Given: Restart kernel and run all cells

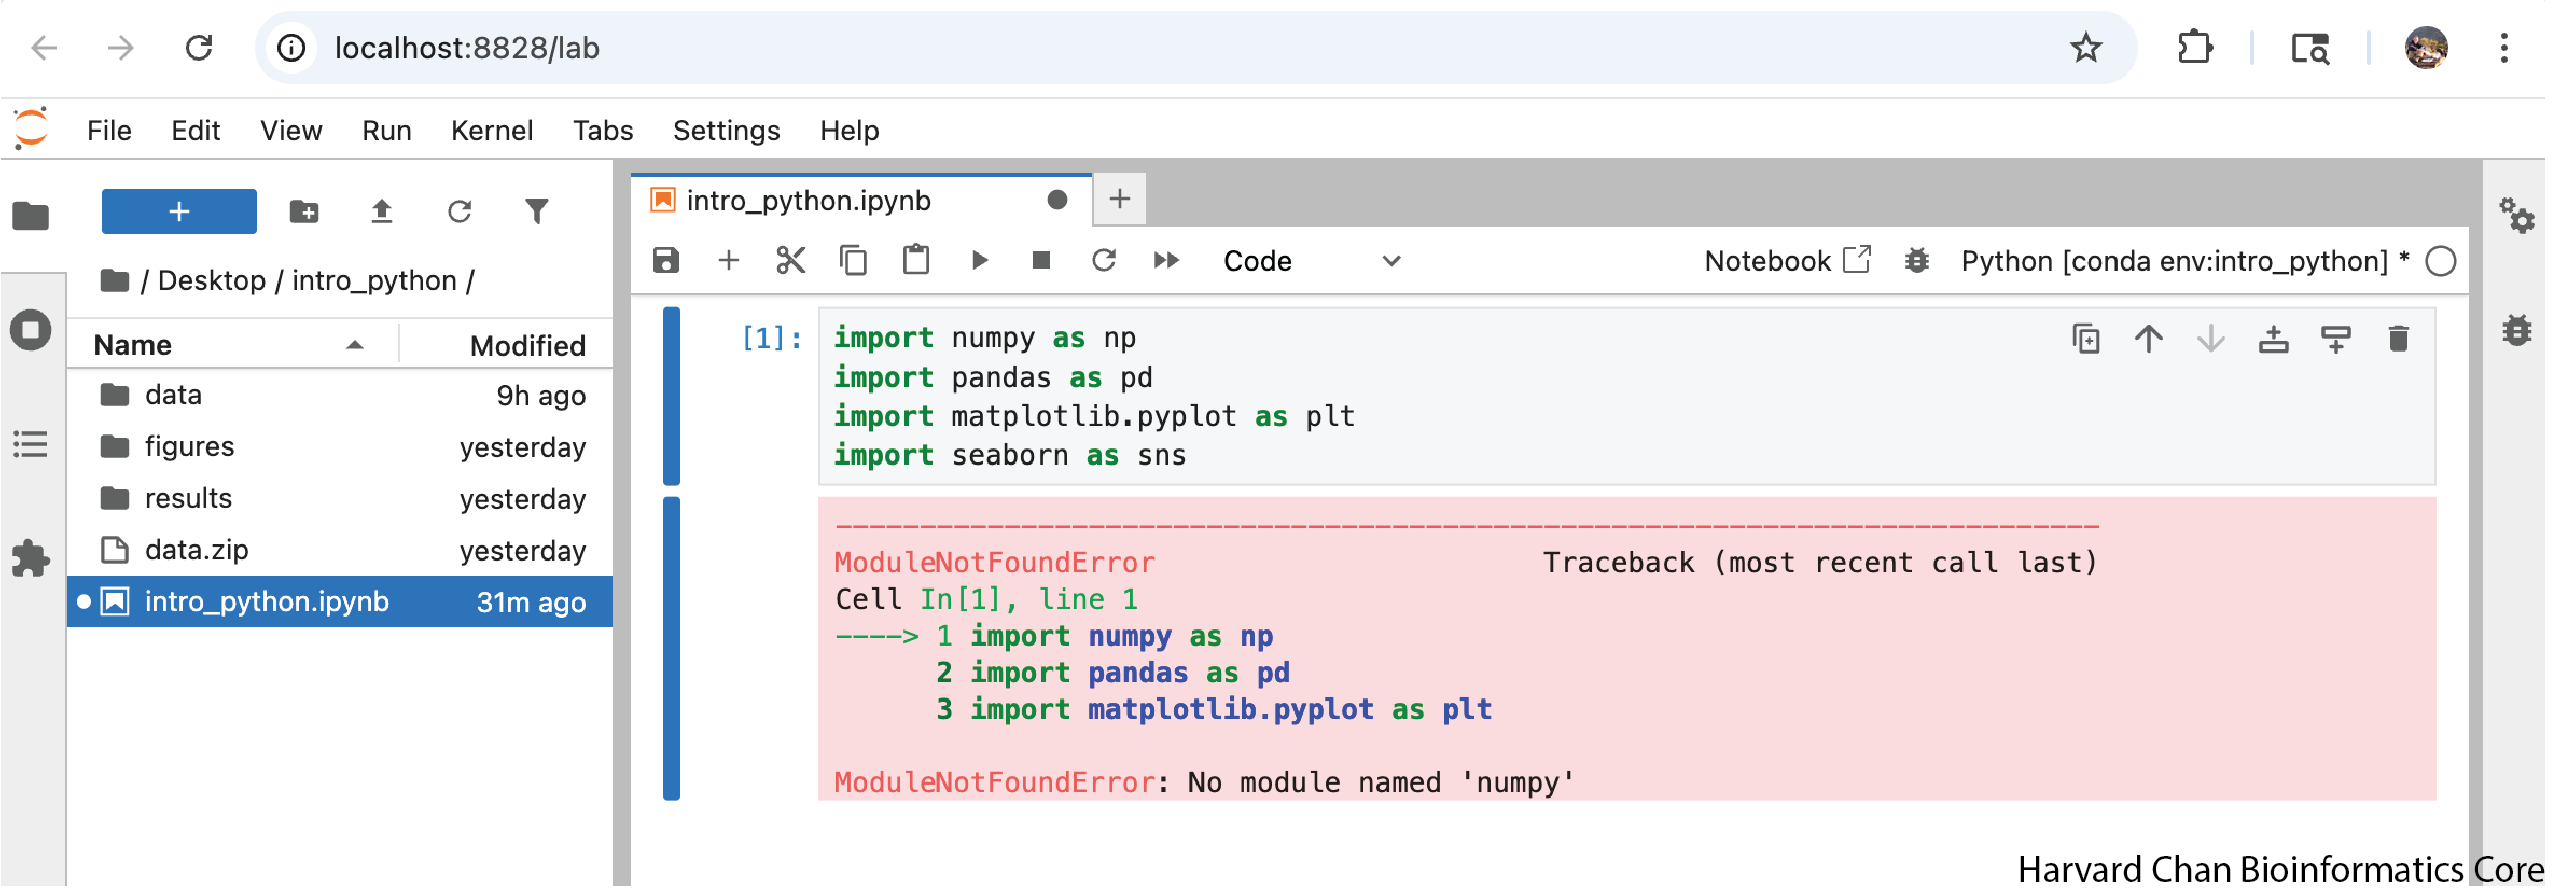Looking at the screenshot, I should click(x=1166, y=261).
